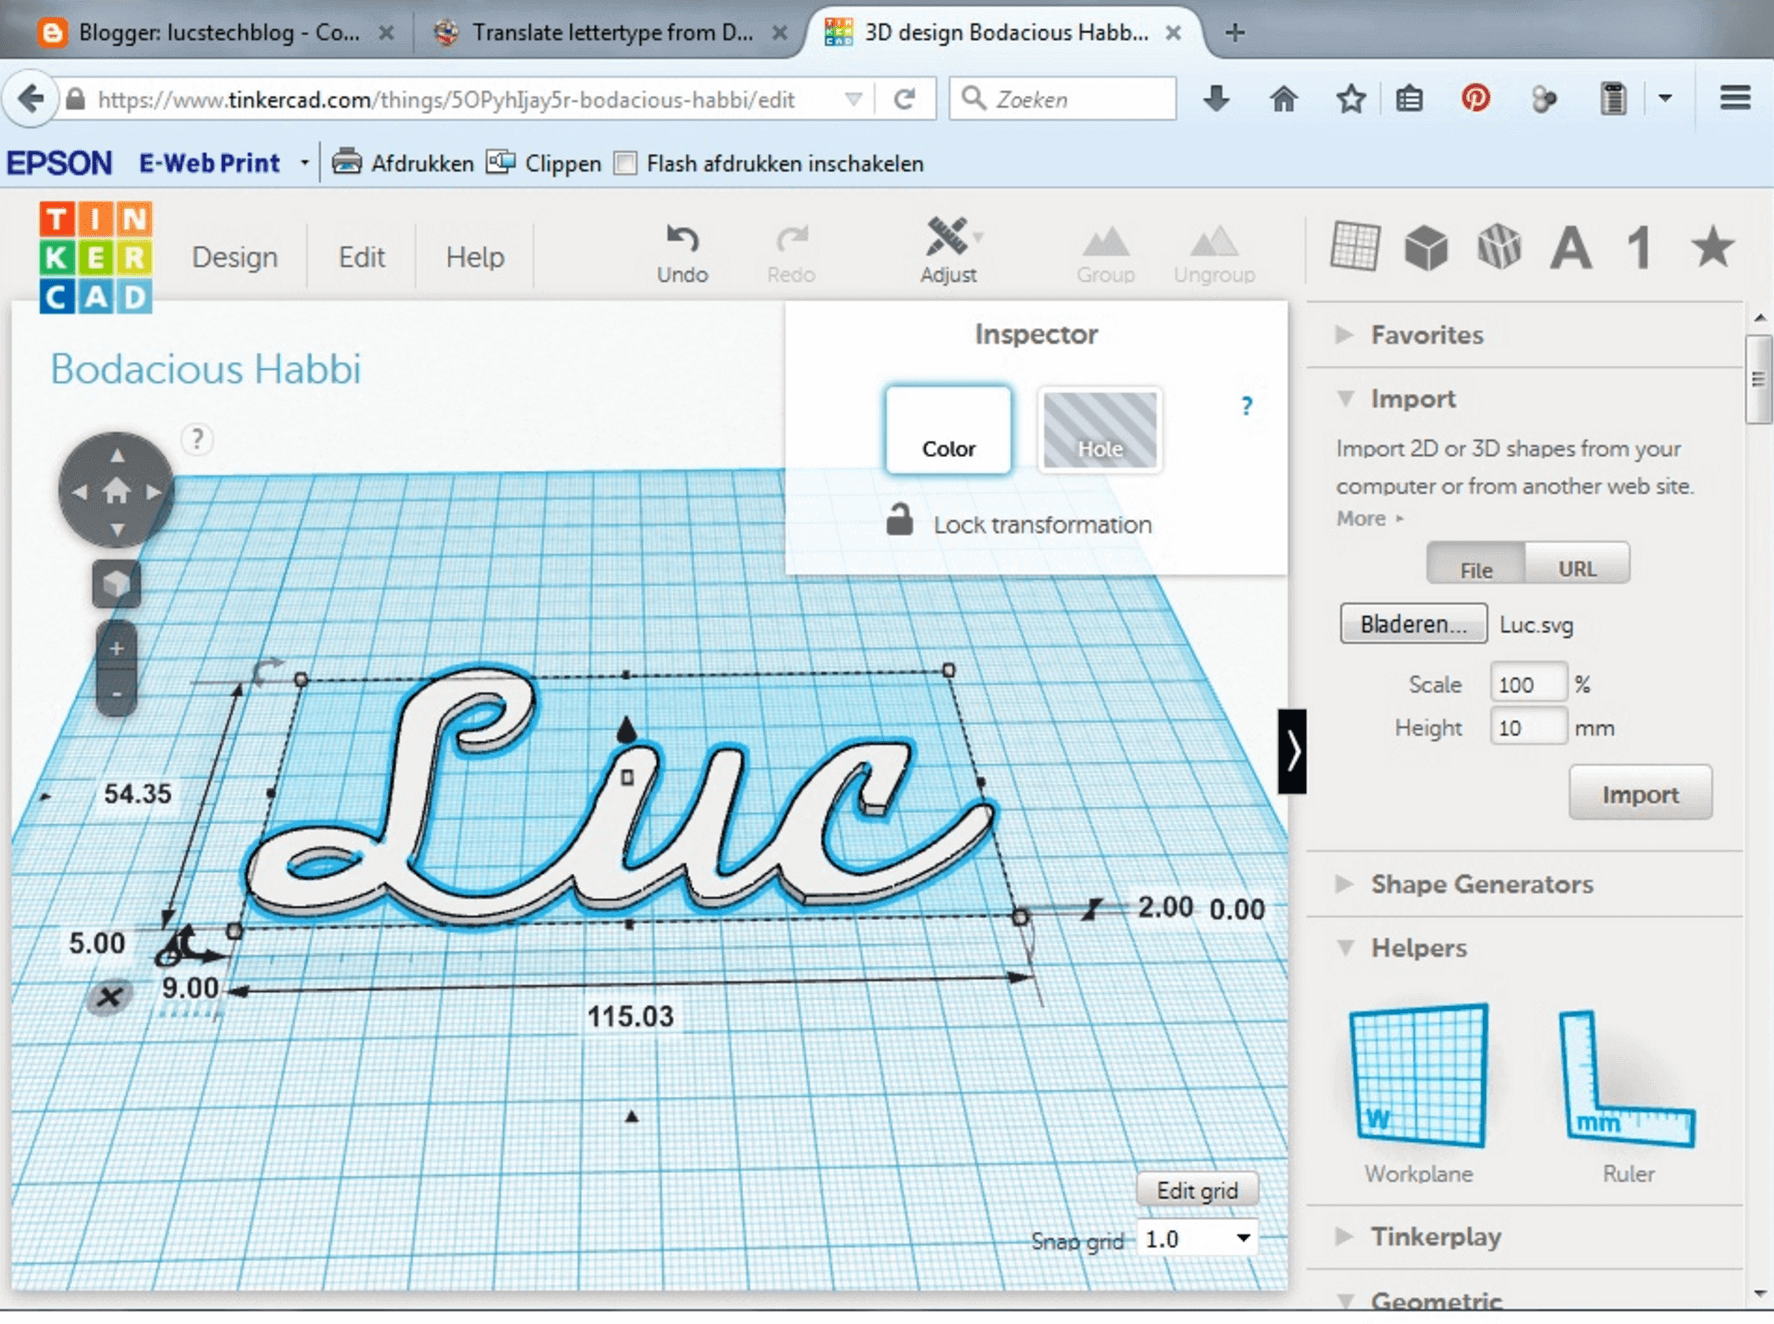Expand the import More link

point(1370,518)
